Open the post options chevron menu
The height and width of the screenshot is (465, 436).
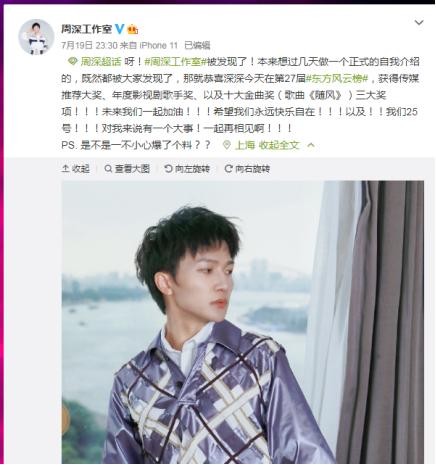tap(419, 23)
